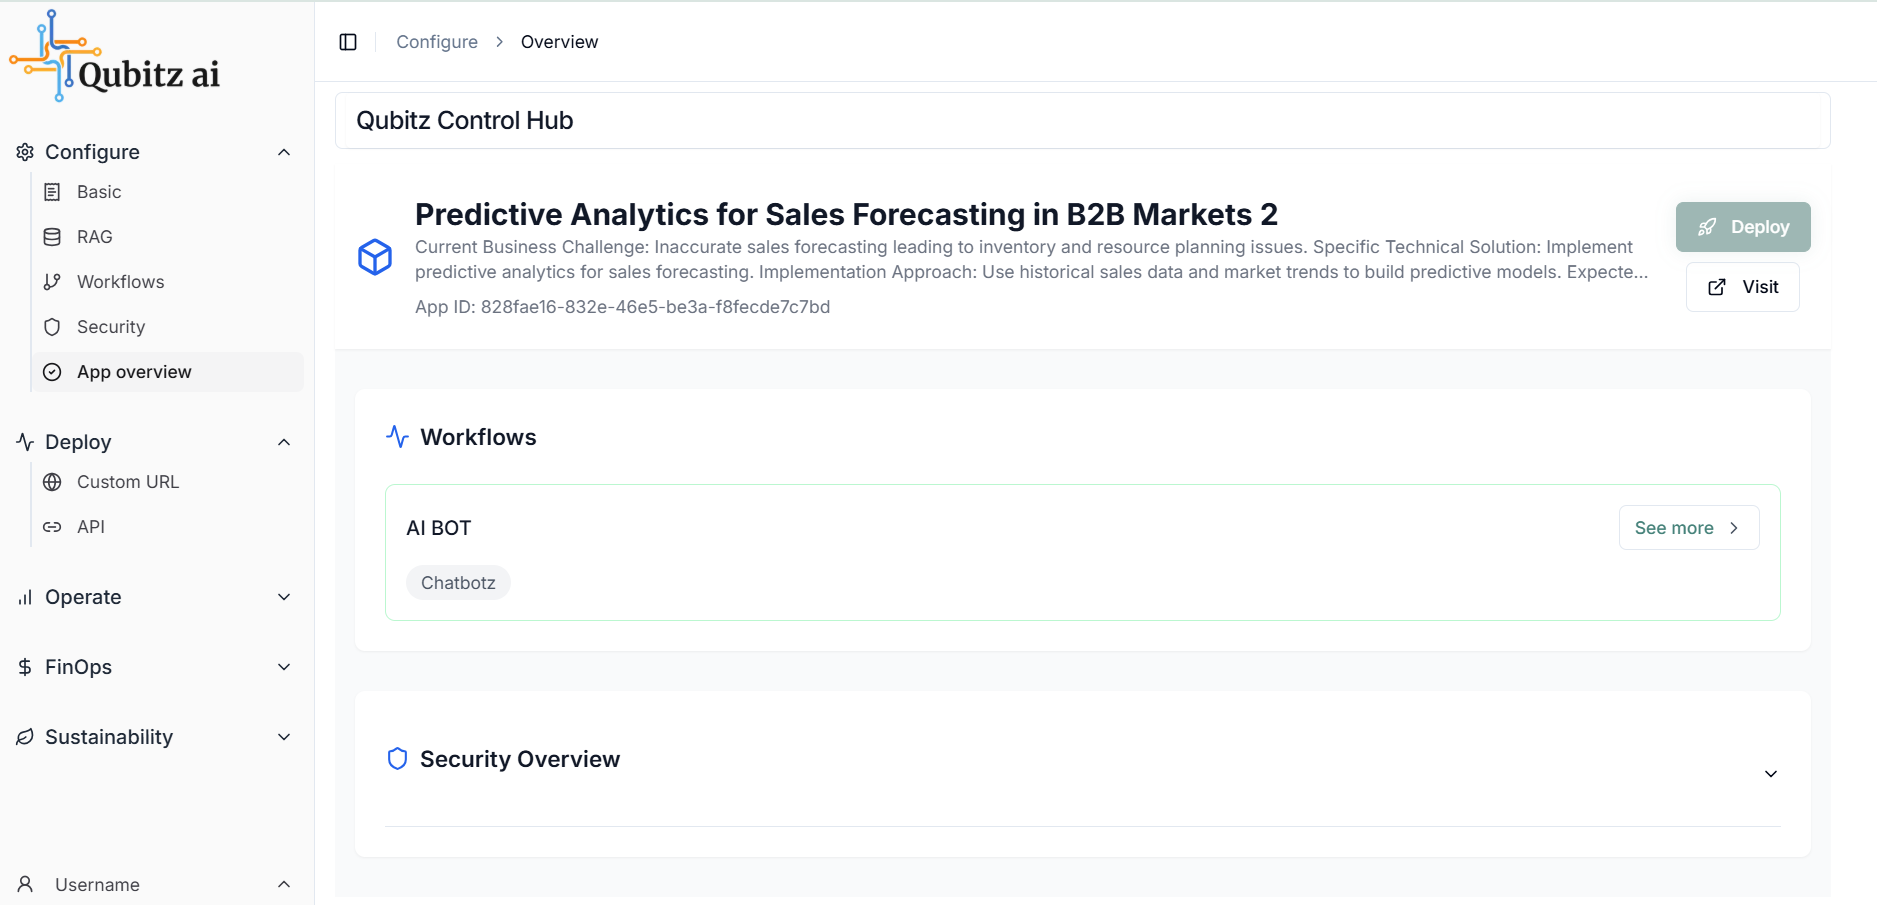
Task: Click the Configure gear icon
Action: coord(25,152)
